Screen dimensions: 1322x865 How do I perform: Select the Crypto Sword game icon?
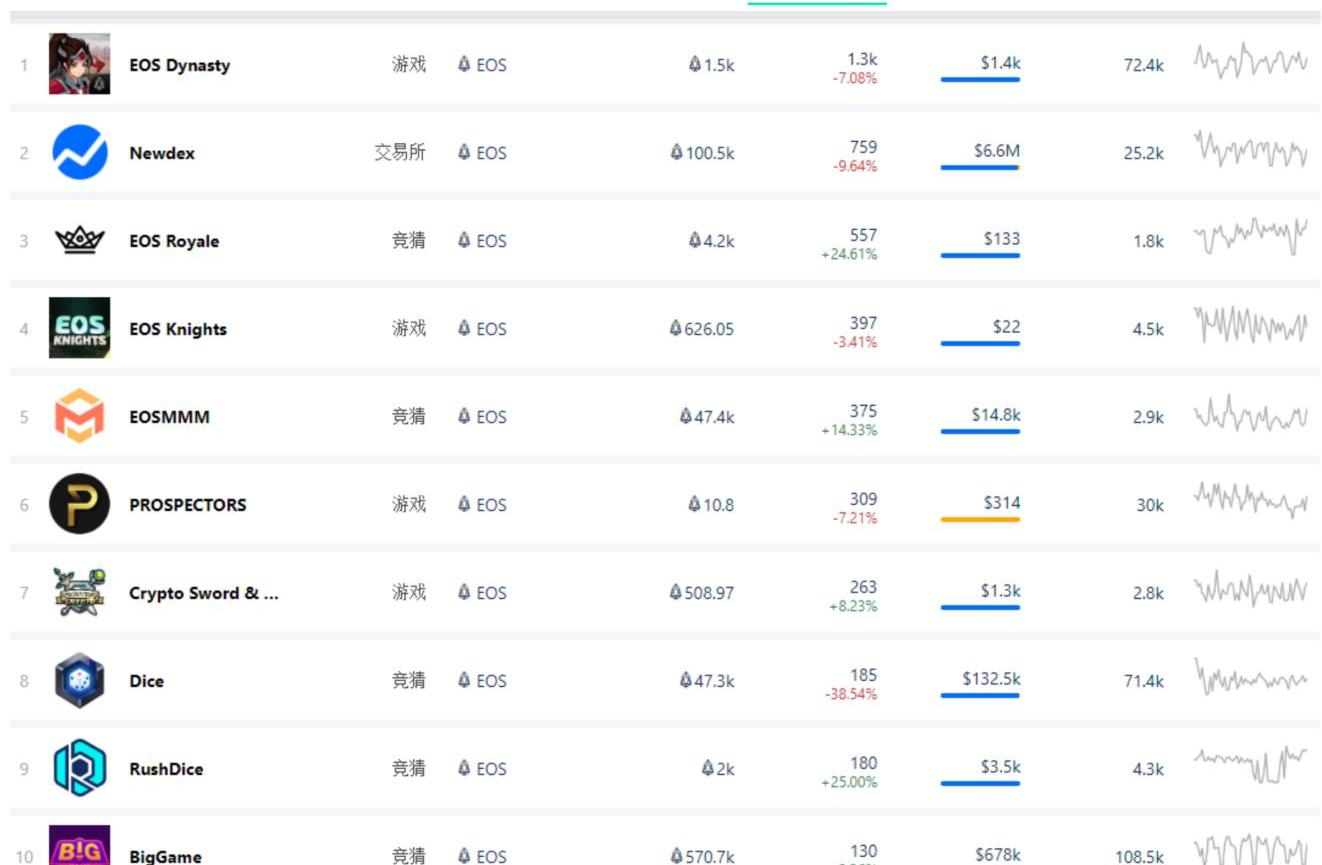[79, 592]
